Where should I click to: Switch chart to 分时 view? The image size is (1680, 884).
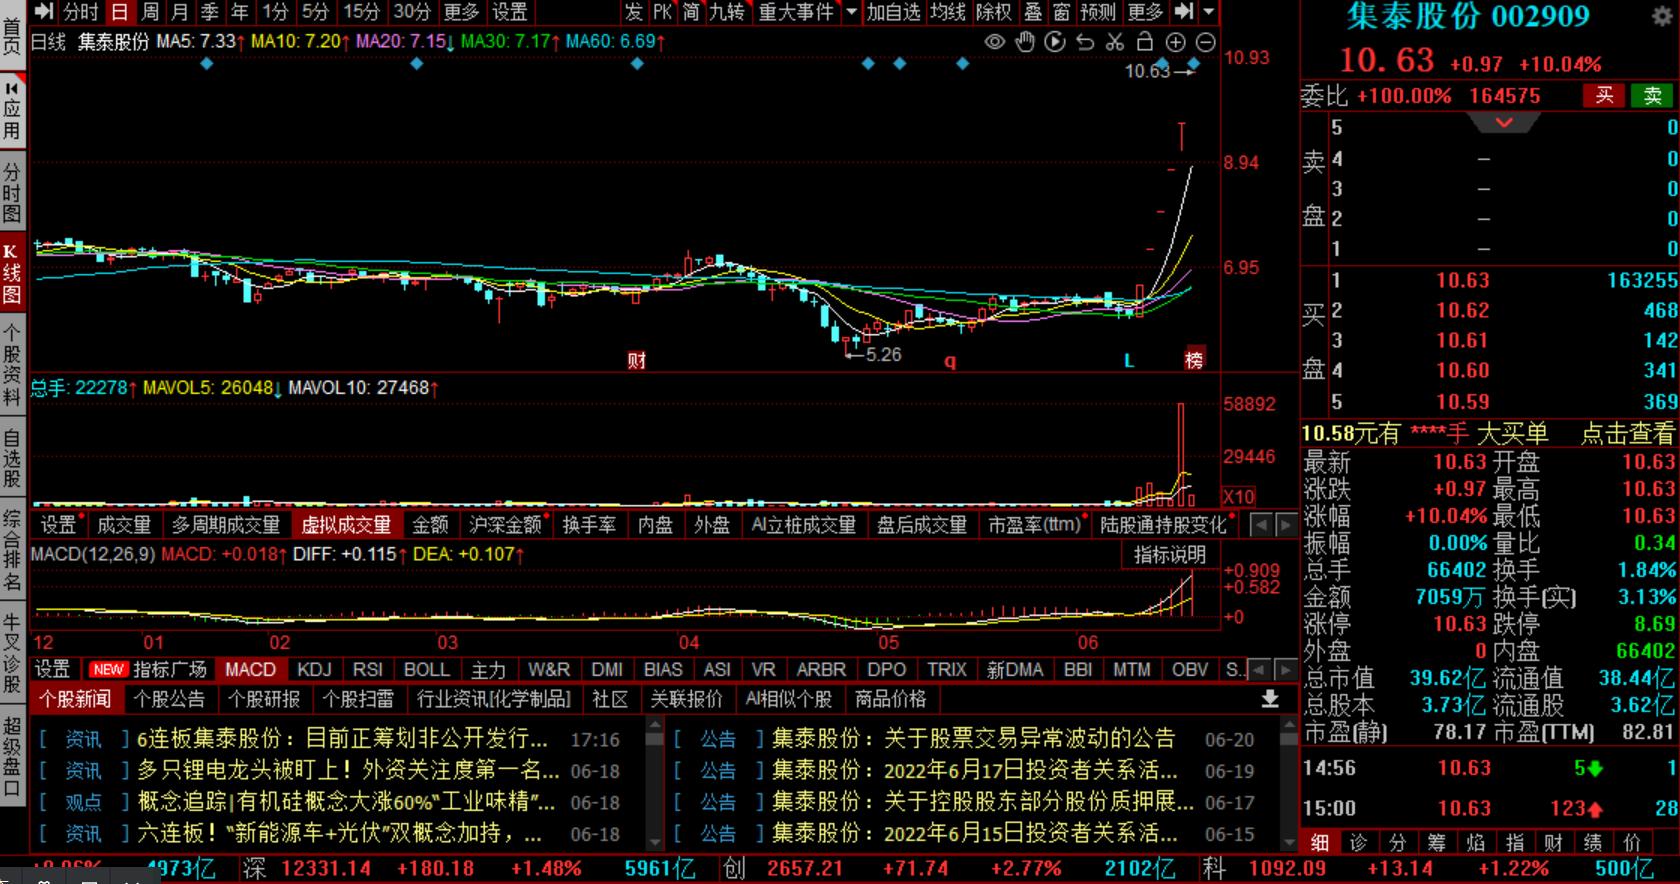coord(82,12)
